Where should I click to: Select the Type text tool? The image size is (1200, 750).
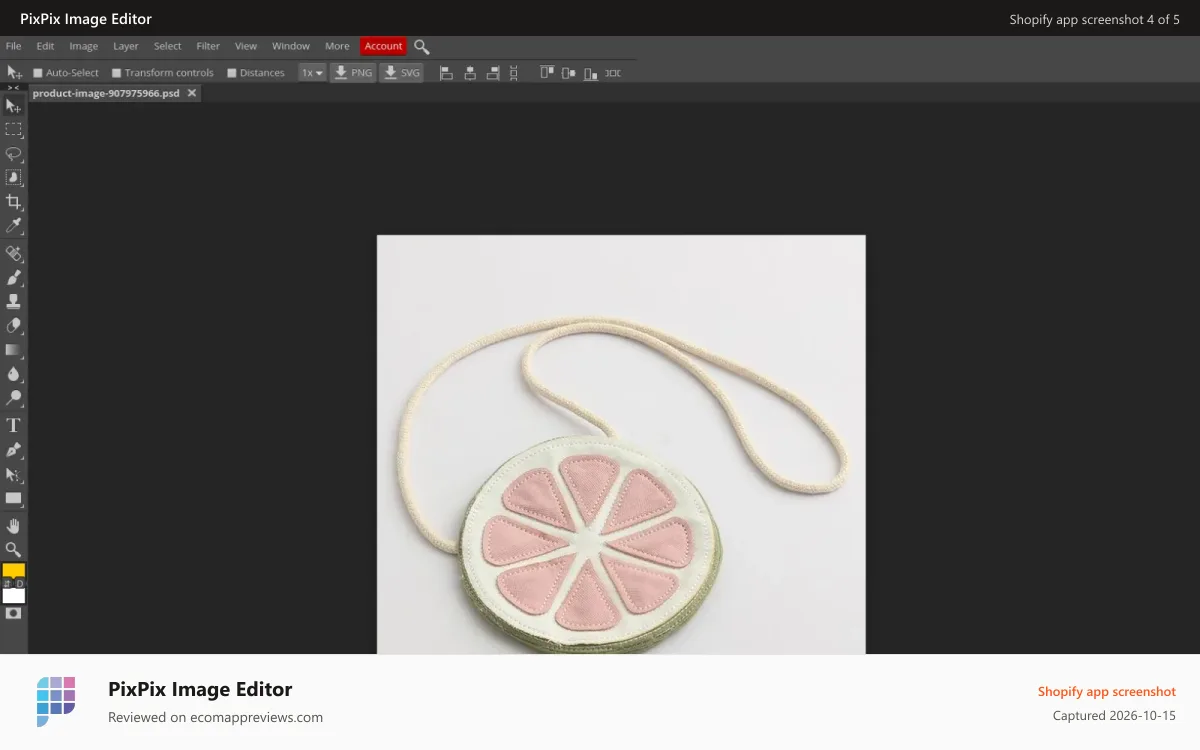click(x=13, y=426)
